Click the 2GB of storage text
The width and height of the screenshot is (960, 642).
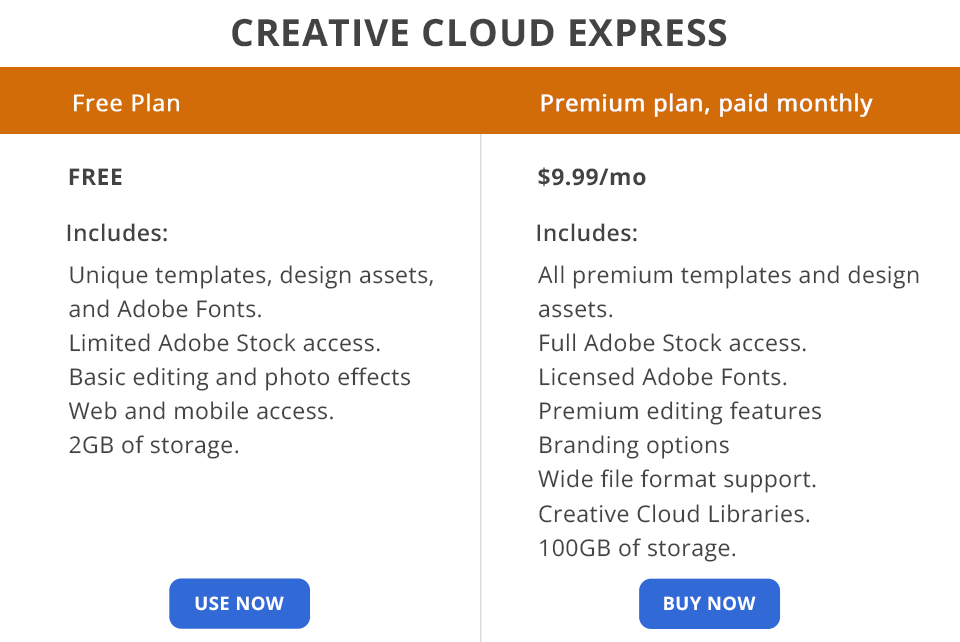pyautogui.click(x=154, y=445)
